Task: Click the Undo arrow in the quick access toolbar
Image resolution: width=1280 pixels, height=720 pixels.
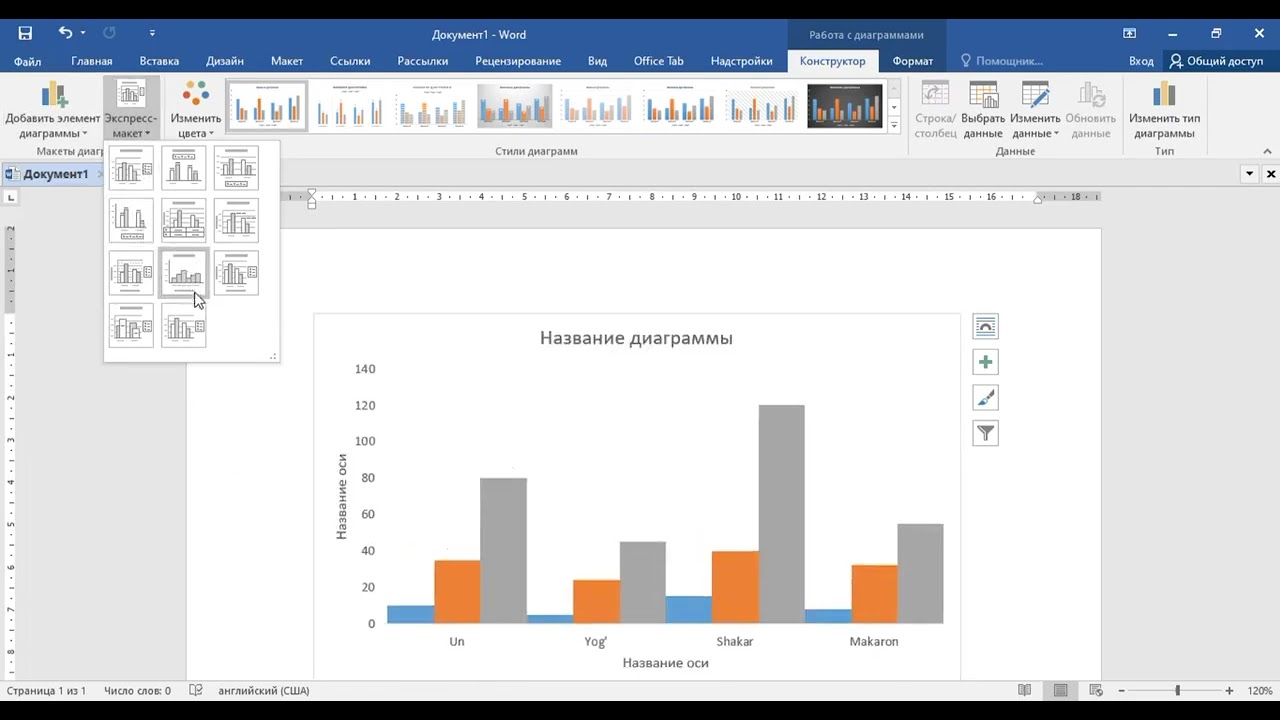Action: tap(65, 33)
